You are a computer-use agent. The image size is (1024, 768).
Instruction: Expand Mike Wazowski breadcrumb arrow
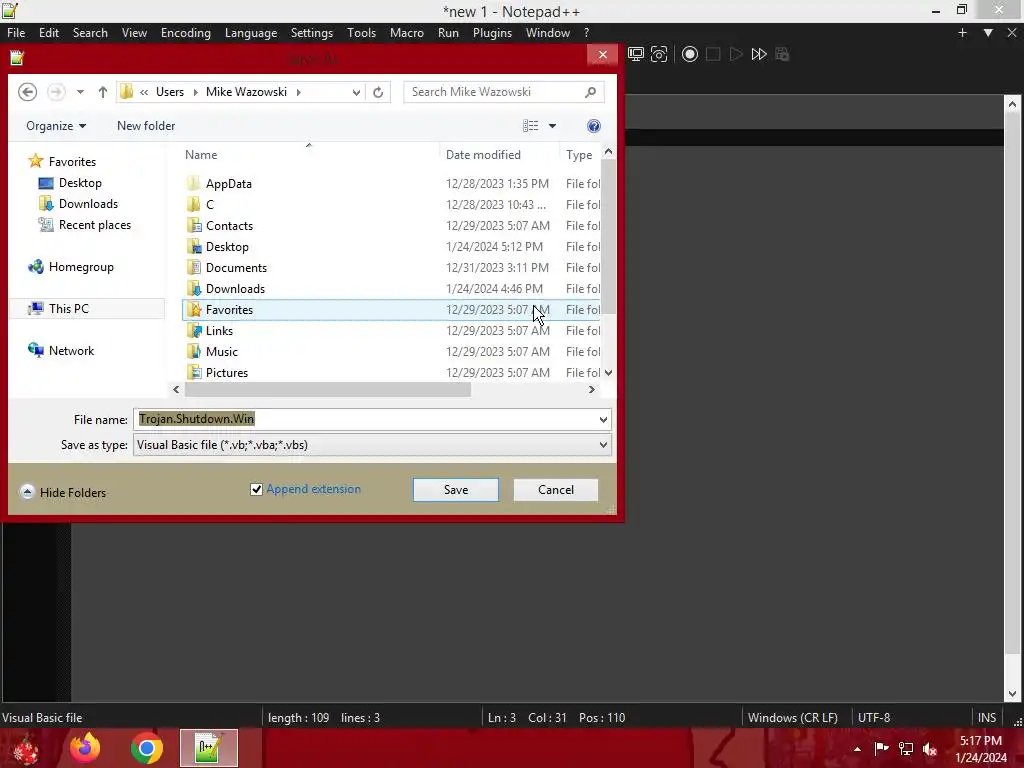pos(298,92)
